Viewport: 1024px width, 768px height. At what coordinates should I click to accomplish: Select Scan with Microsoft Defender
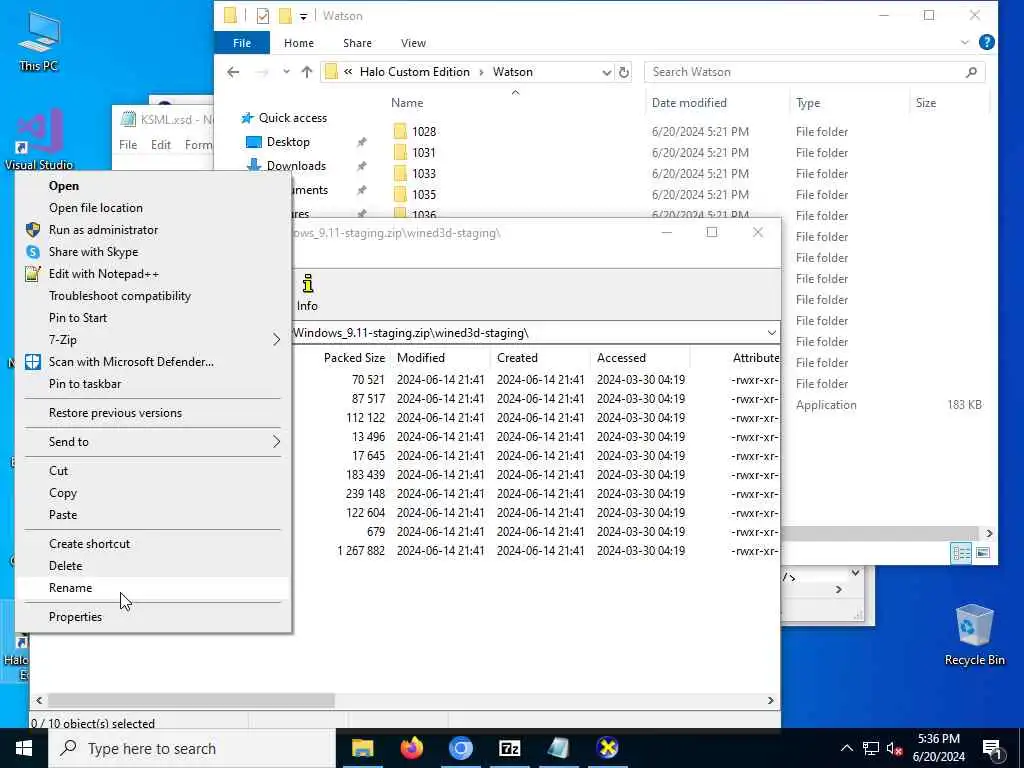131,362
